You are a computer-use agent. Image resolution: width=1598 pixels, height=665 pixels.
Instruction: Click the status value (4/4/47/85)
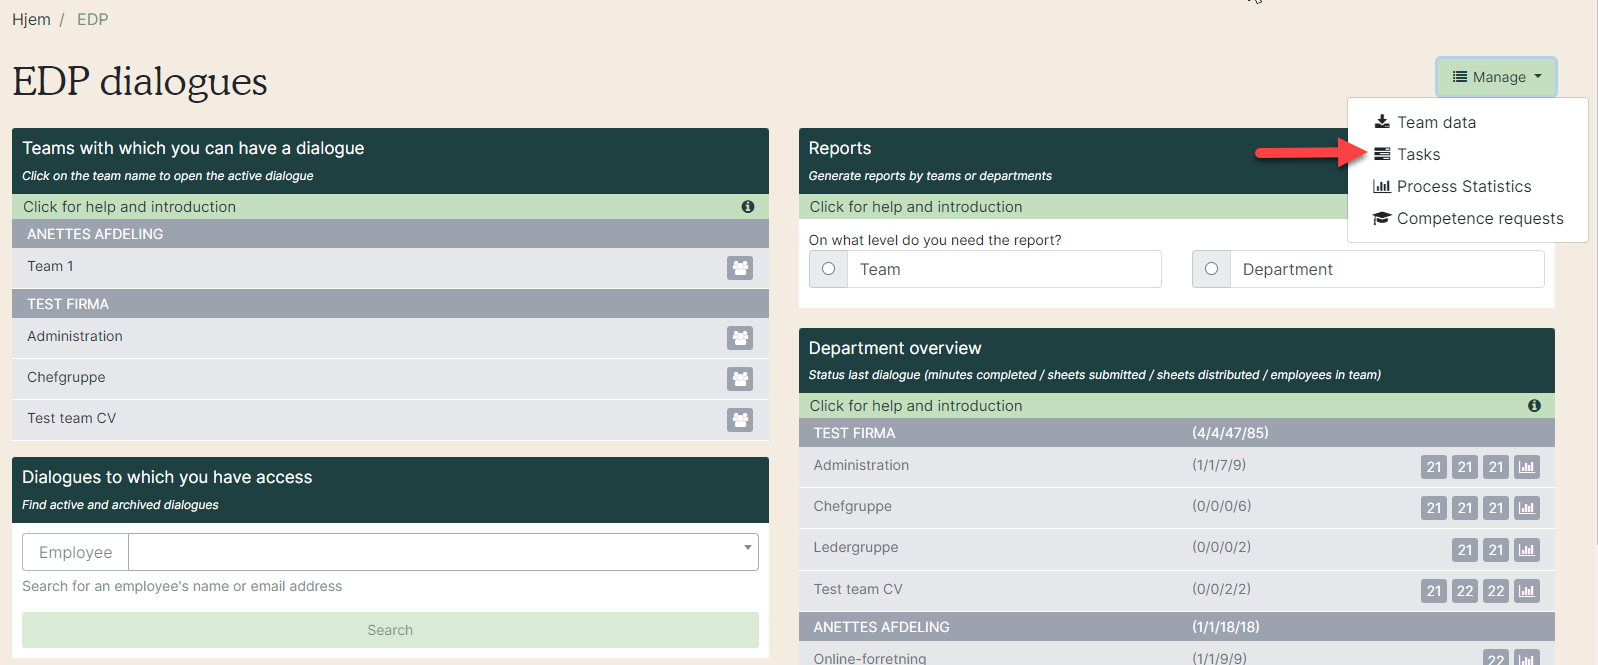[1230, 433]
